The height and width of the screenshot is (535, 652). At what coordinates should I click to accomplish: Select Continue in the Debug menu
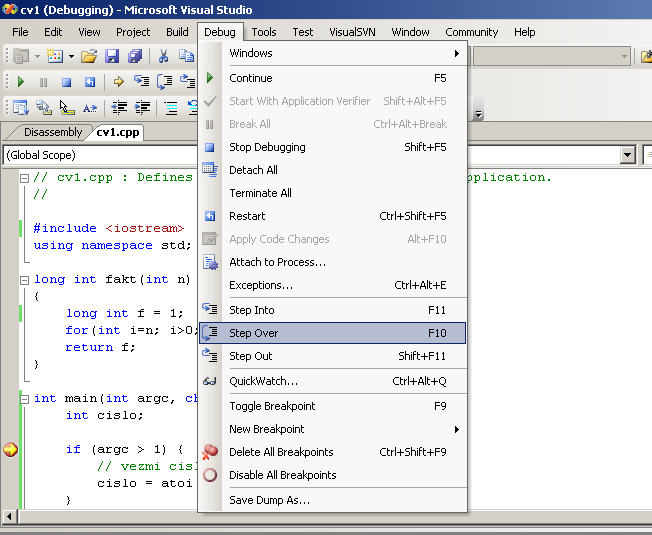[332, 78]
